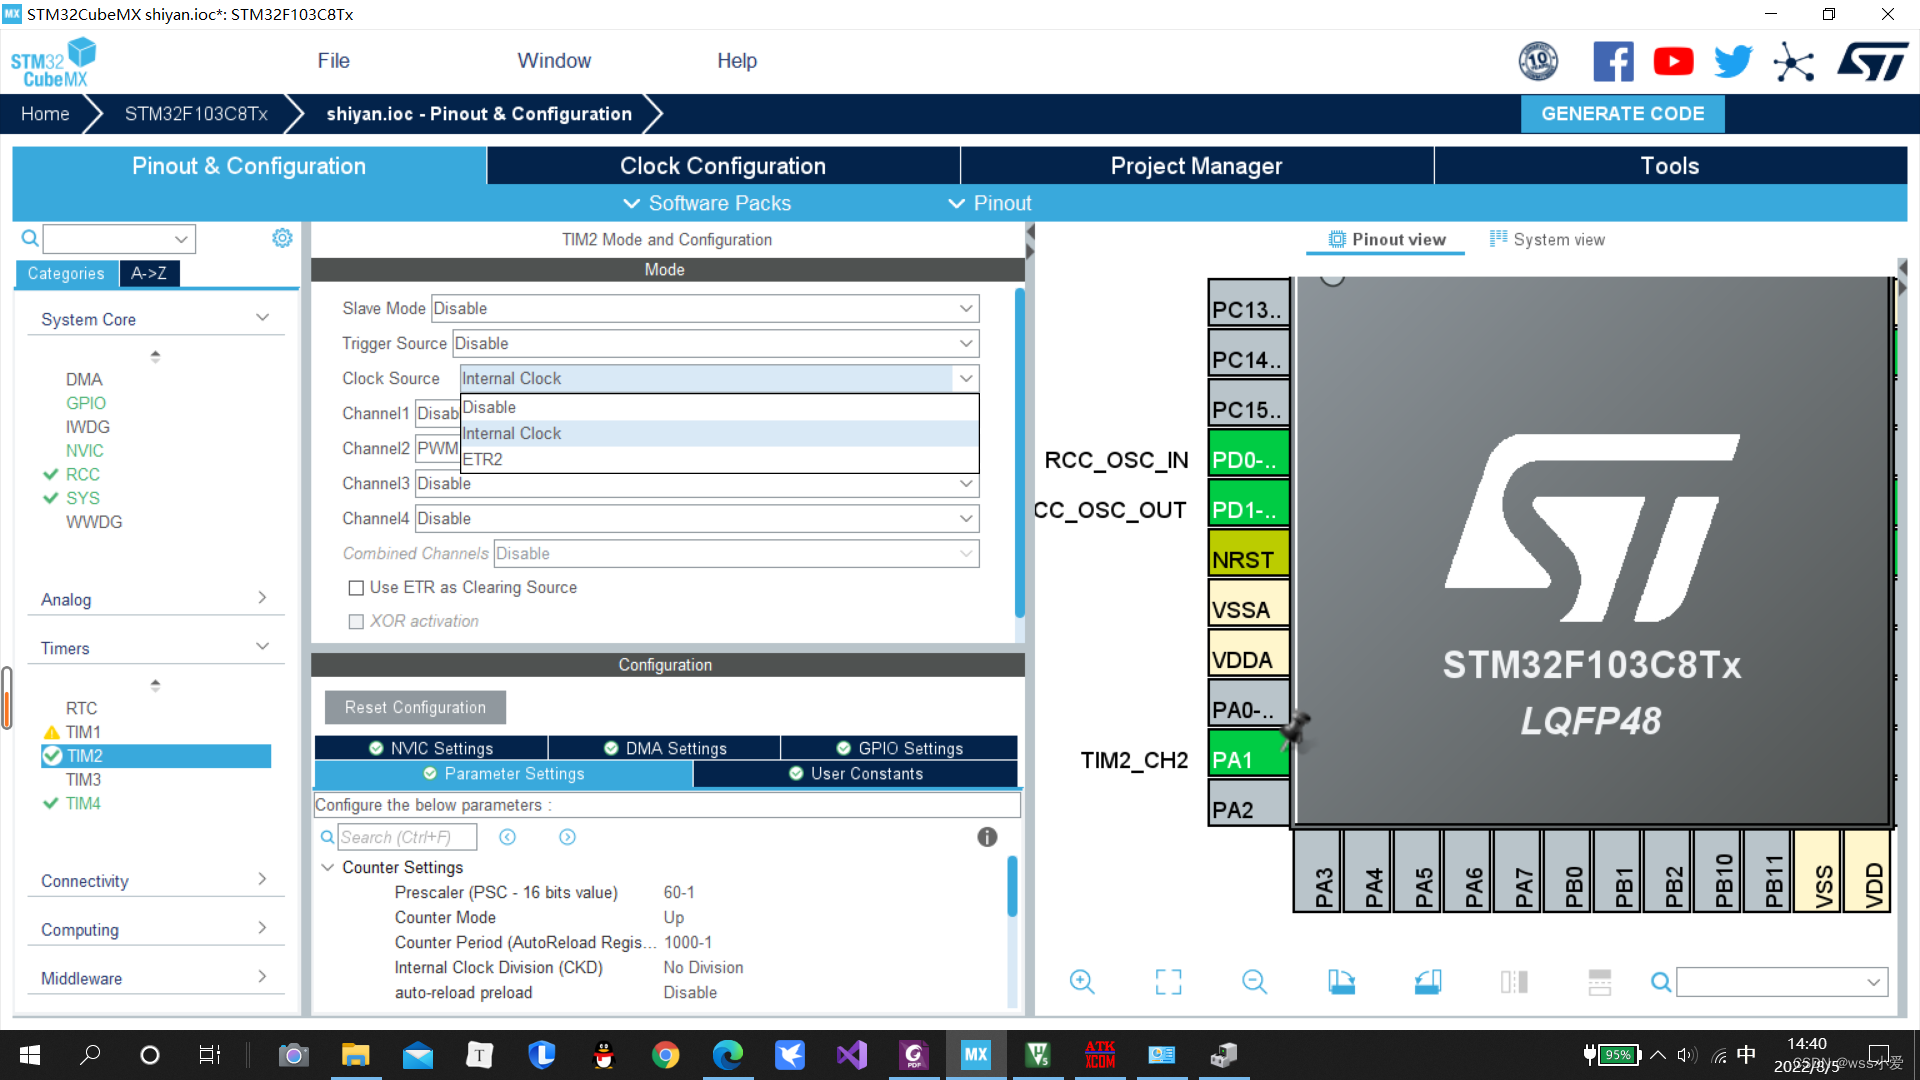Viewport: 1920px width, 1080px height.
Task: Open Microsoft Edge from taskbar
Action: point(727,1055)
